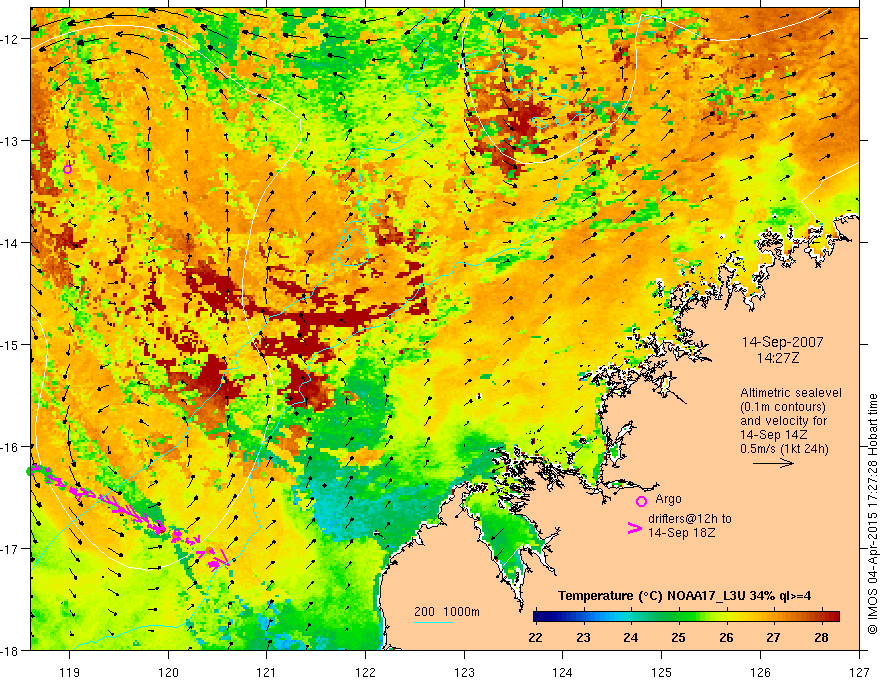880x680 pixels.
Task: Click the "200 1000m" depth label
Action: click(447, 612)
